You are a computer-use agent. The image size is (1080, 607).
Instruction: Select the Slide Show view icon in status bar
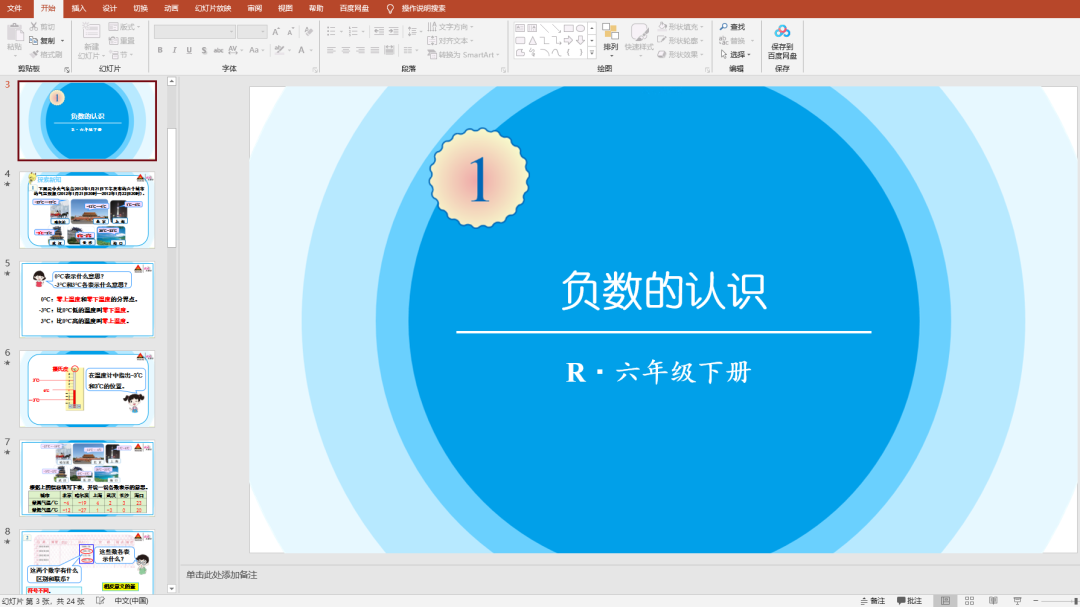click(x=1018, y=599)
